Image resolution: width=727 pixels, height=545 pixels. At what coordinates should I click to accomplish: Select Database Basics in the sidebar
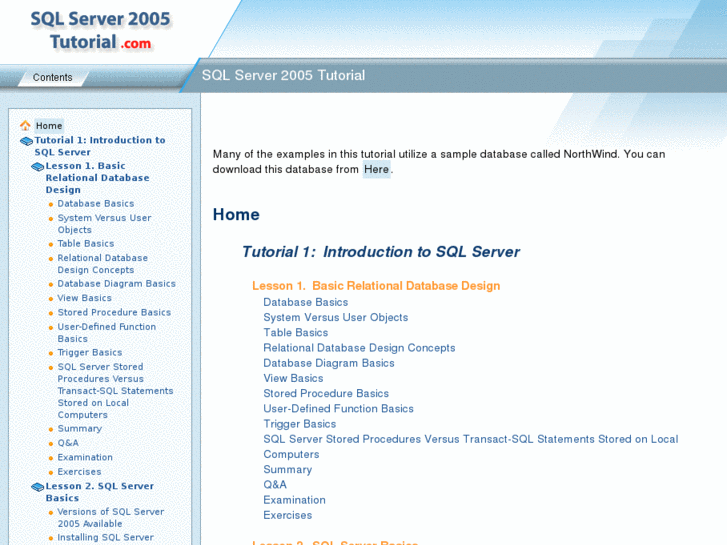[96, 204]
